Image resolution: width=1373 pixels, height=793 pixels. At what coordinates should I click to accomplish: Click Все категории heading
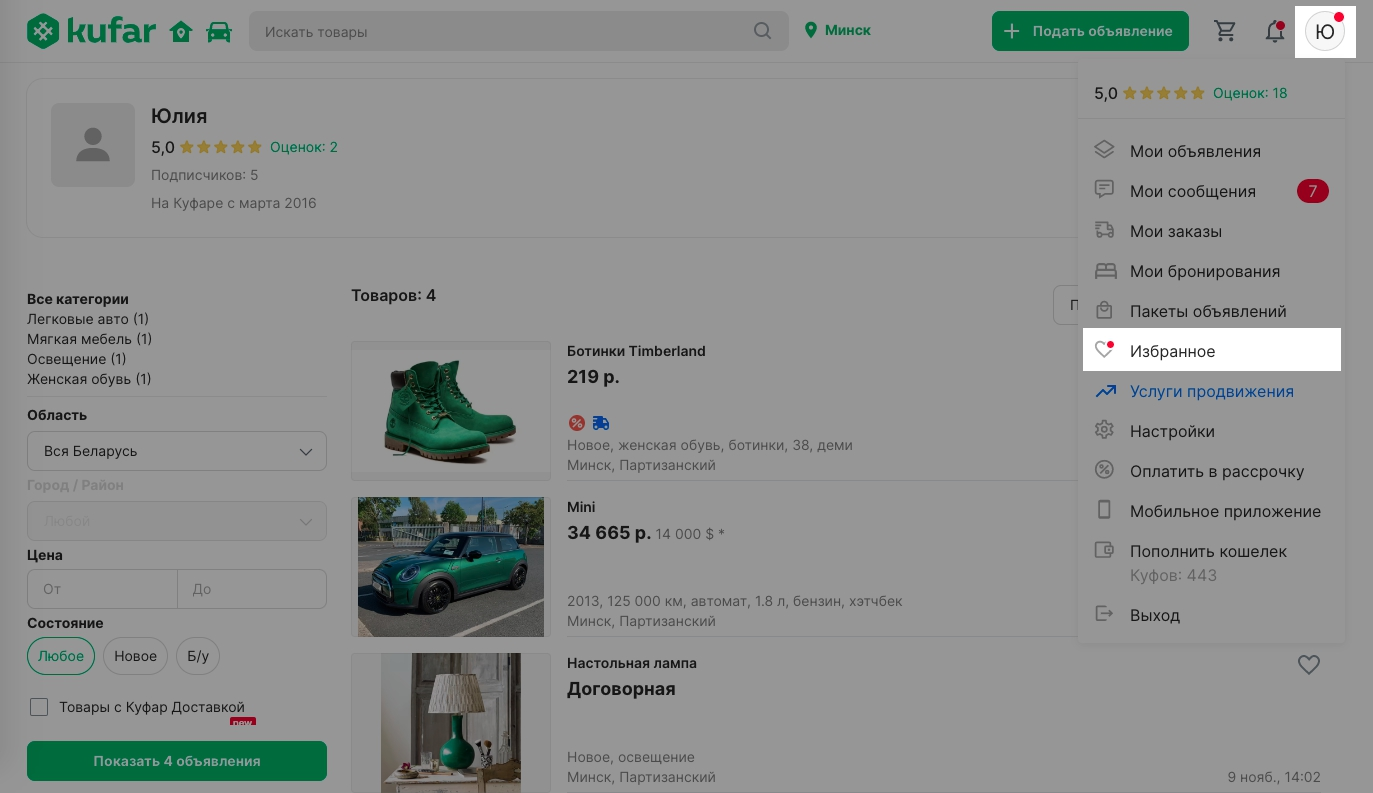tap(78, 299)
